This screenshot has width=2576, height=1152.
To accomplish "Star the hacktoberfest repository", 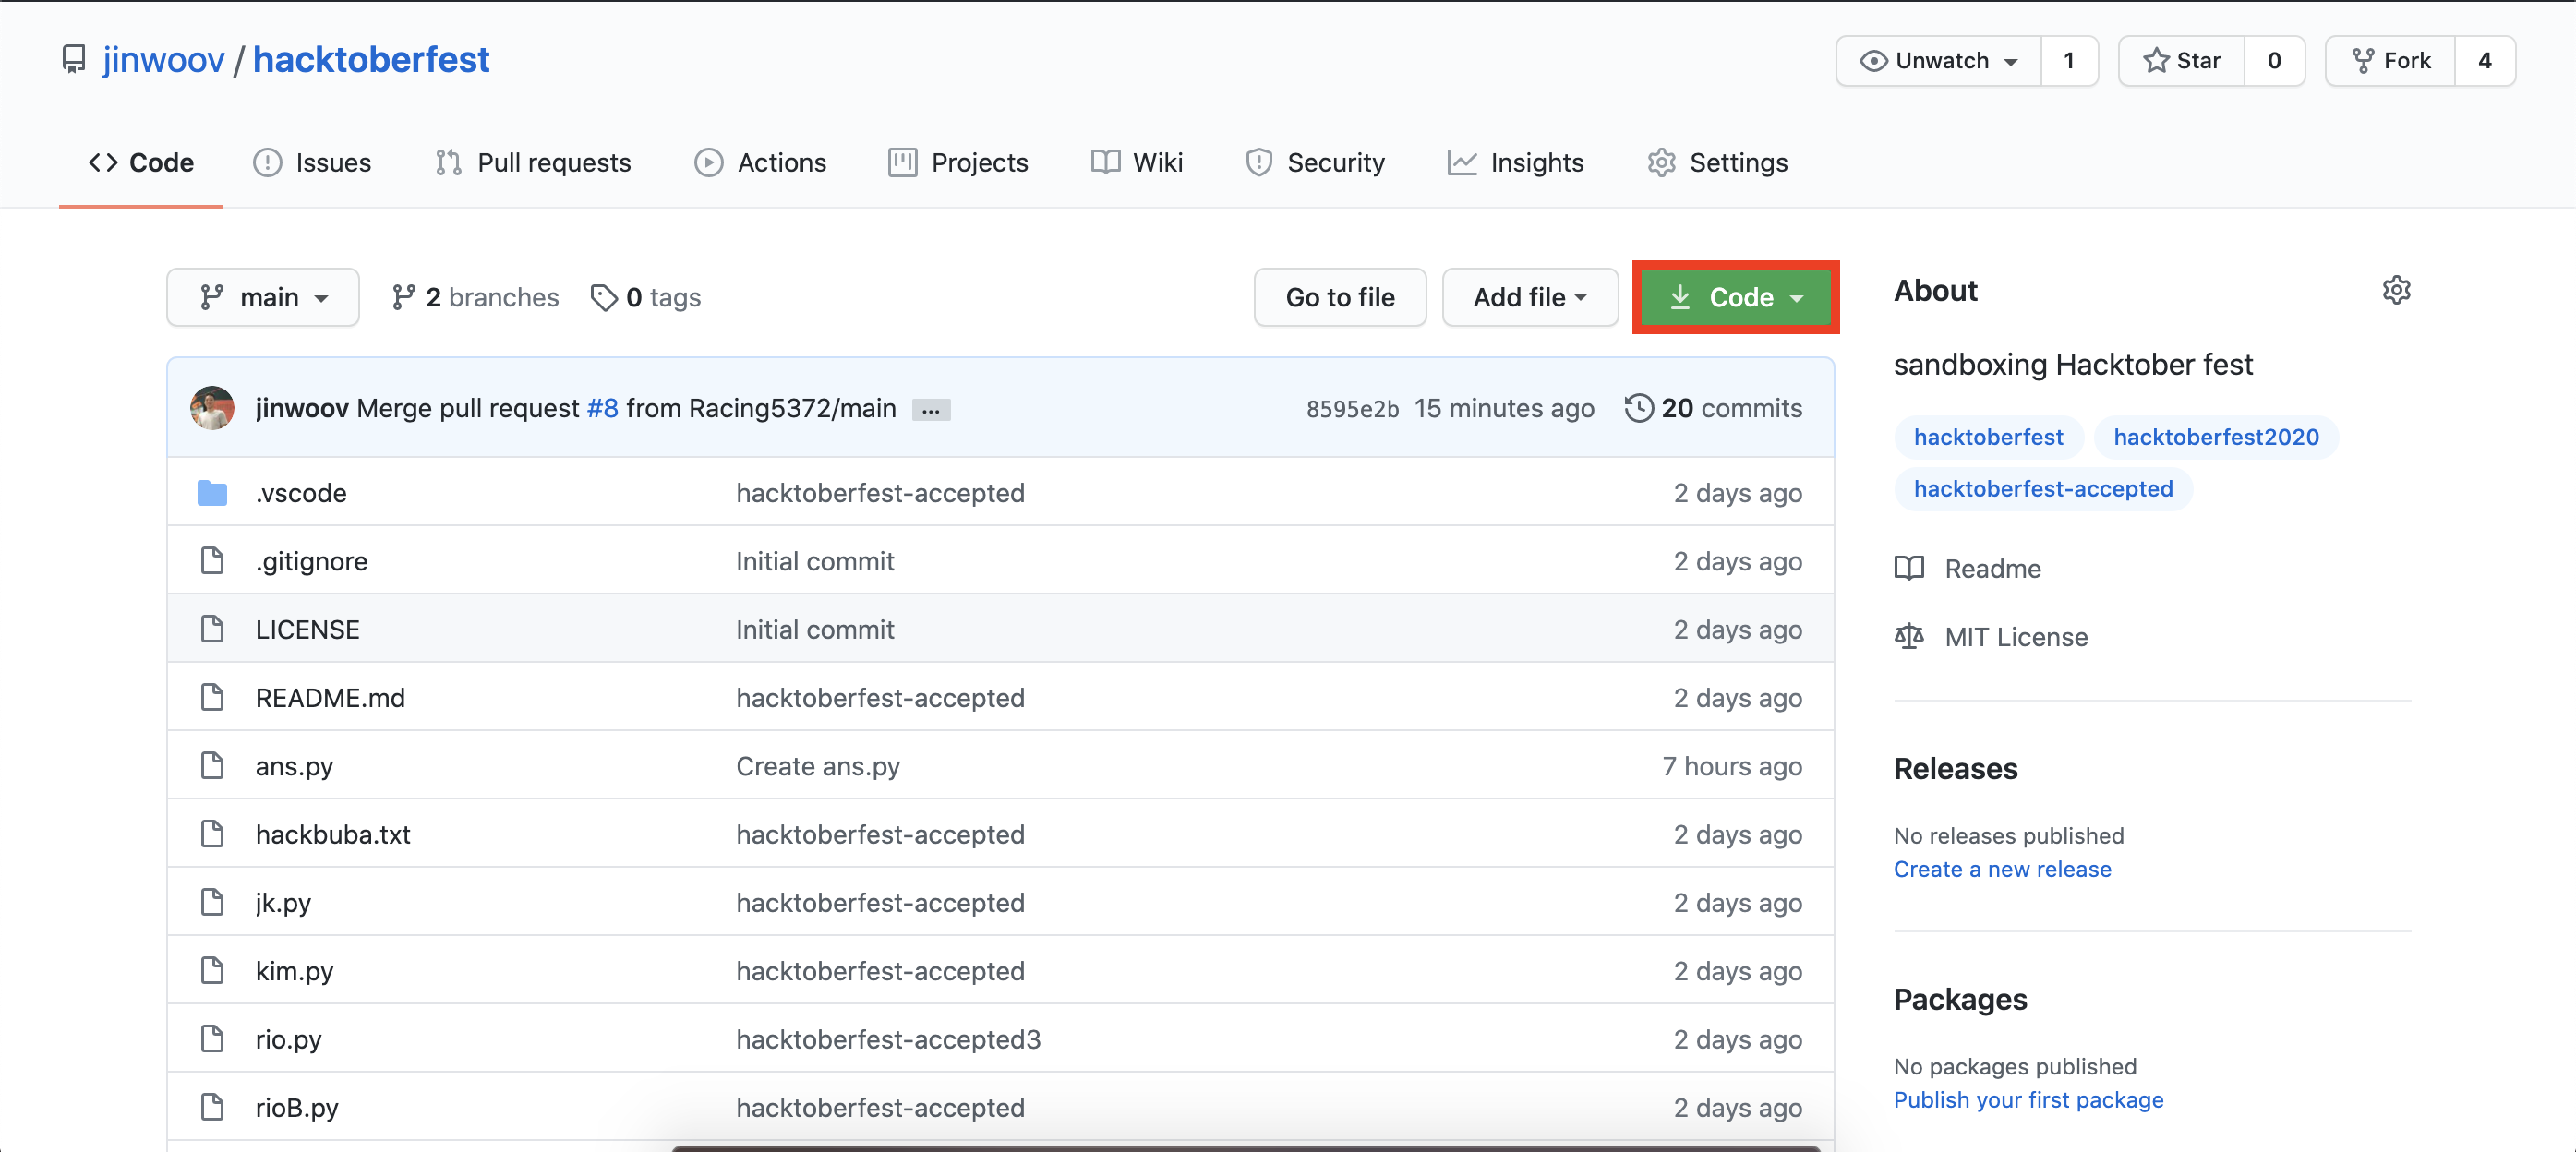I will click(2182, 61).
